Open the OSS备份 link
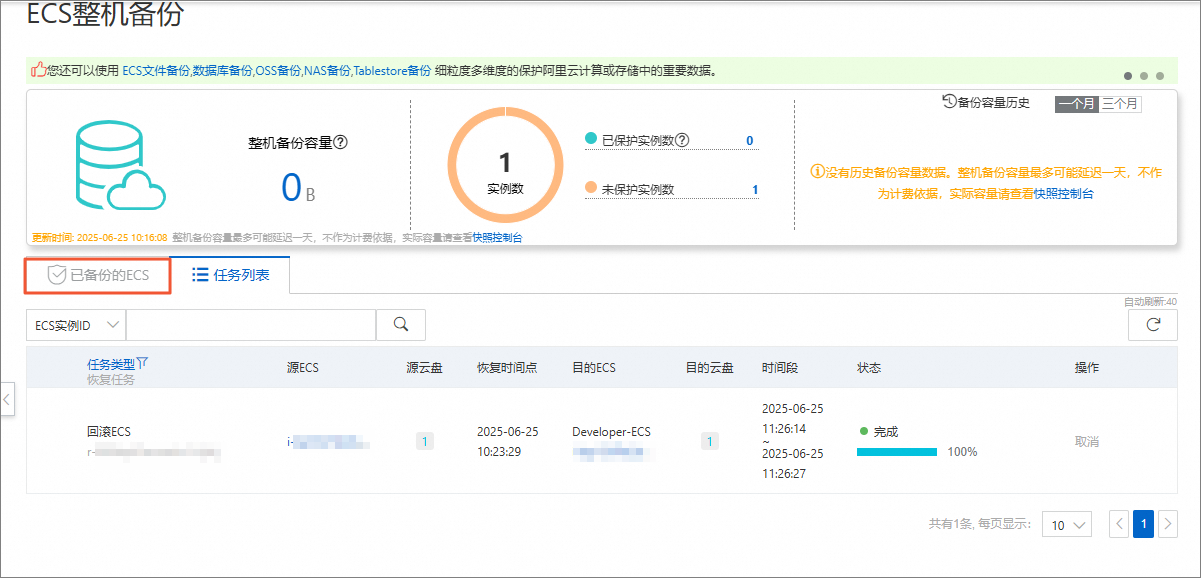The image size is (1201, 578). 279,71
